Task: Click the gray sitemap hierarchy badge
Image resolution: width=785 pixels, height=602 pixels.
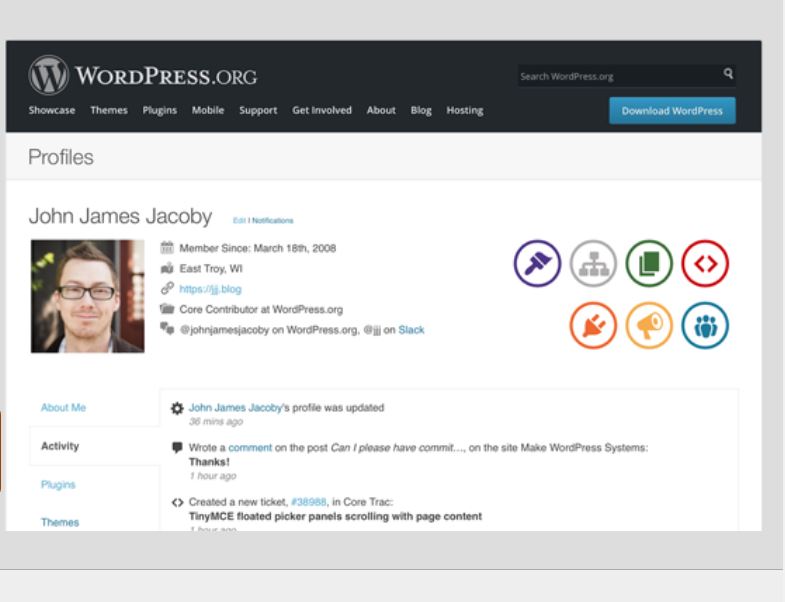Action: (593, 263)
